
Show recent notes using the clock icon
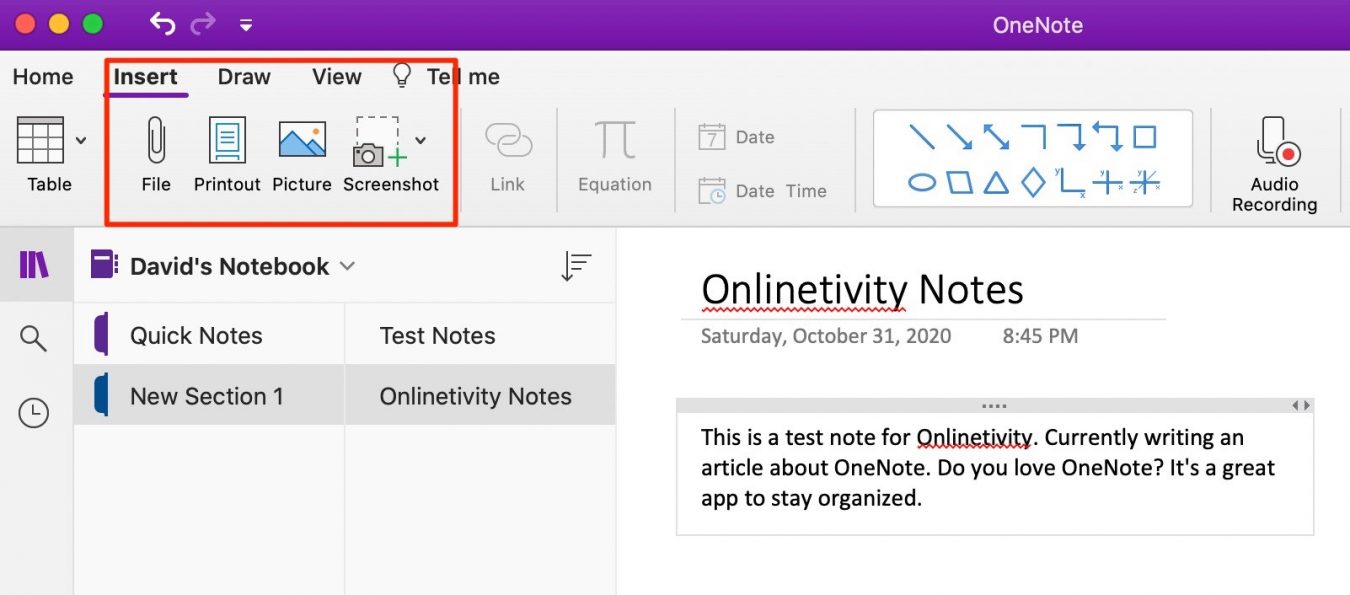tap(35, 412)
